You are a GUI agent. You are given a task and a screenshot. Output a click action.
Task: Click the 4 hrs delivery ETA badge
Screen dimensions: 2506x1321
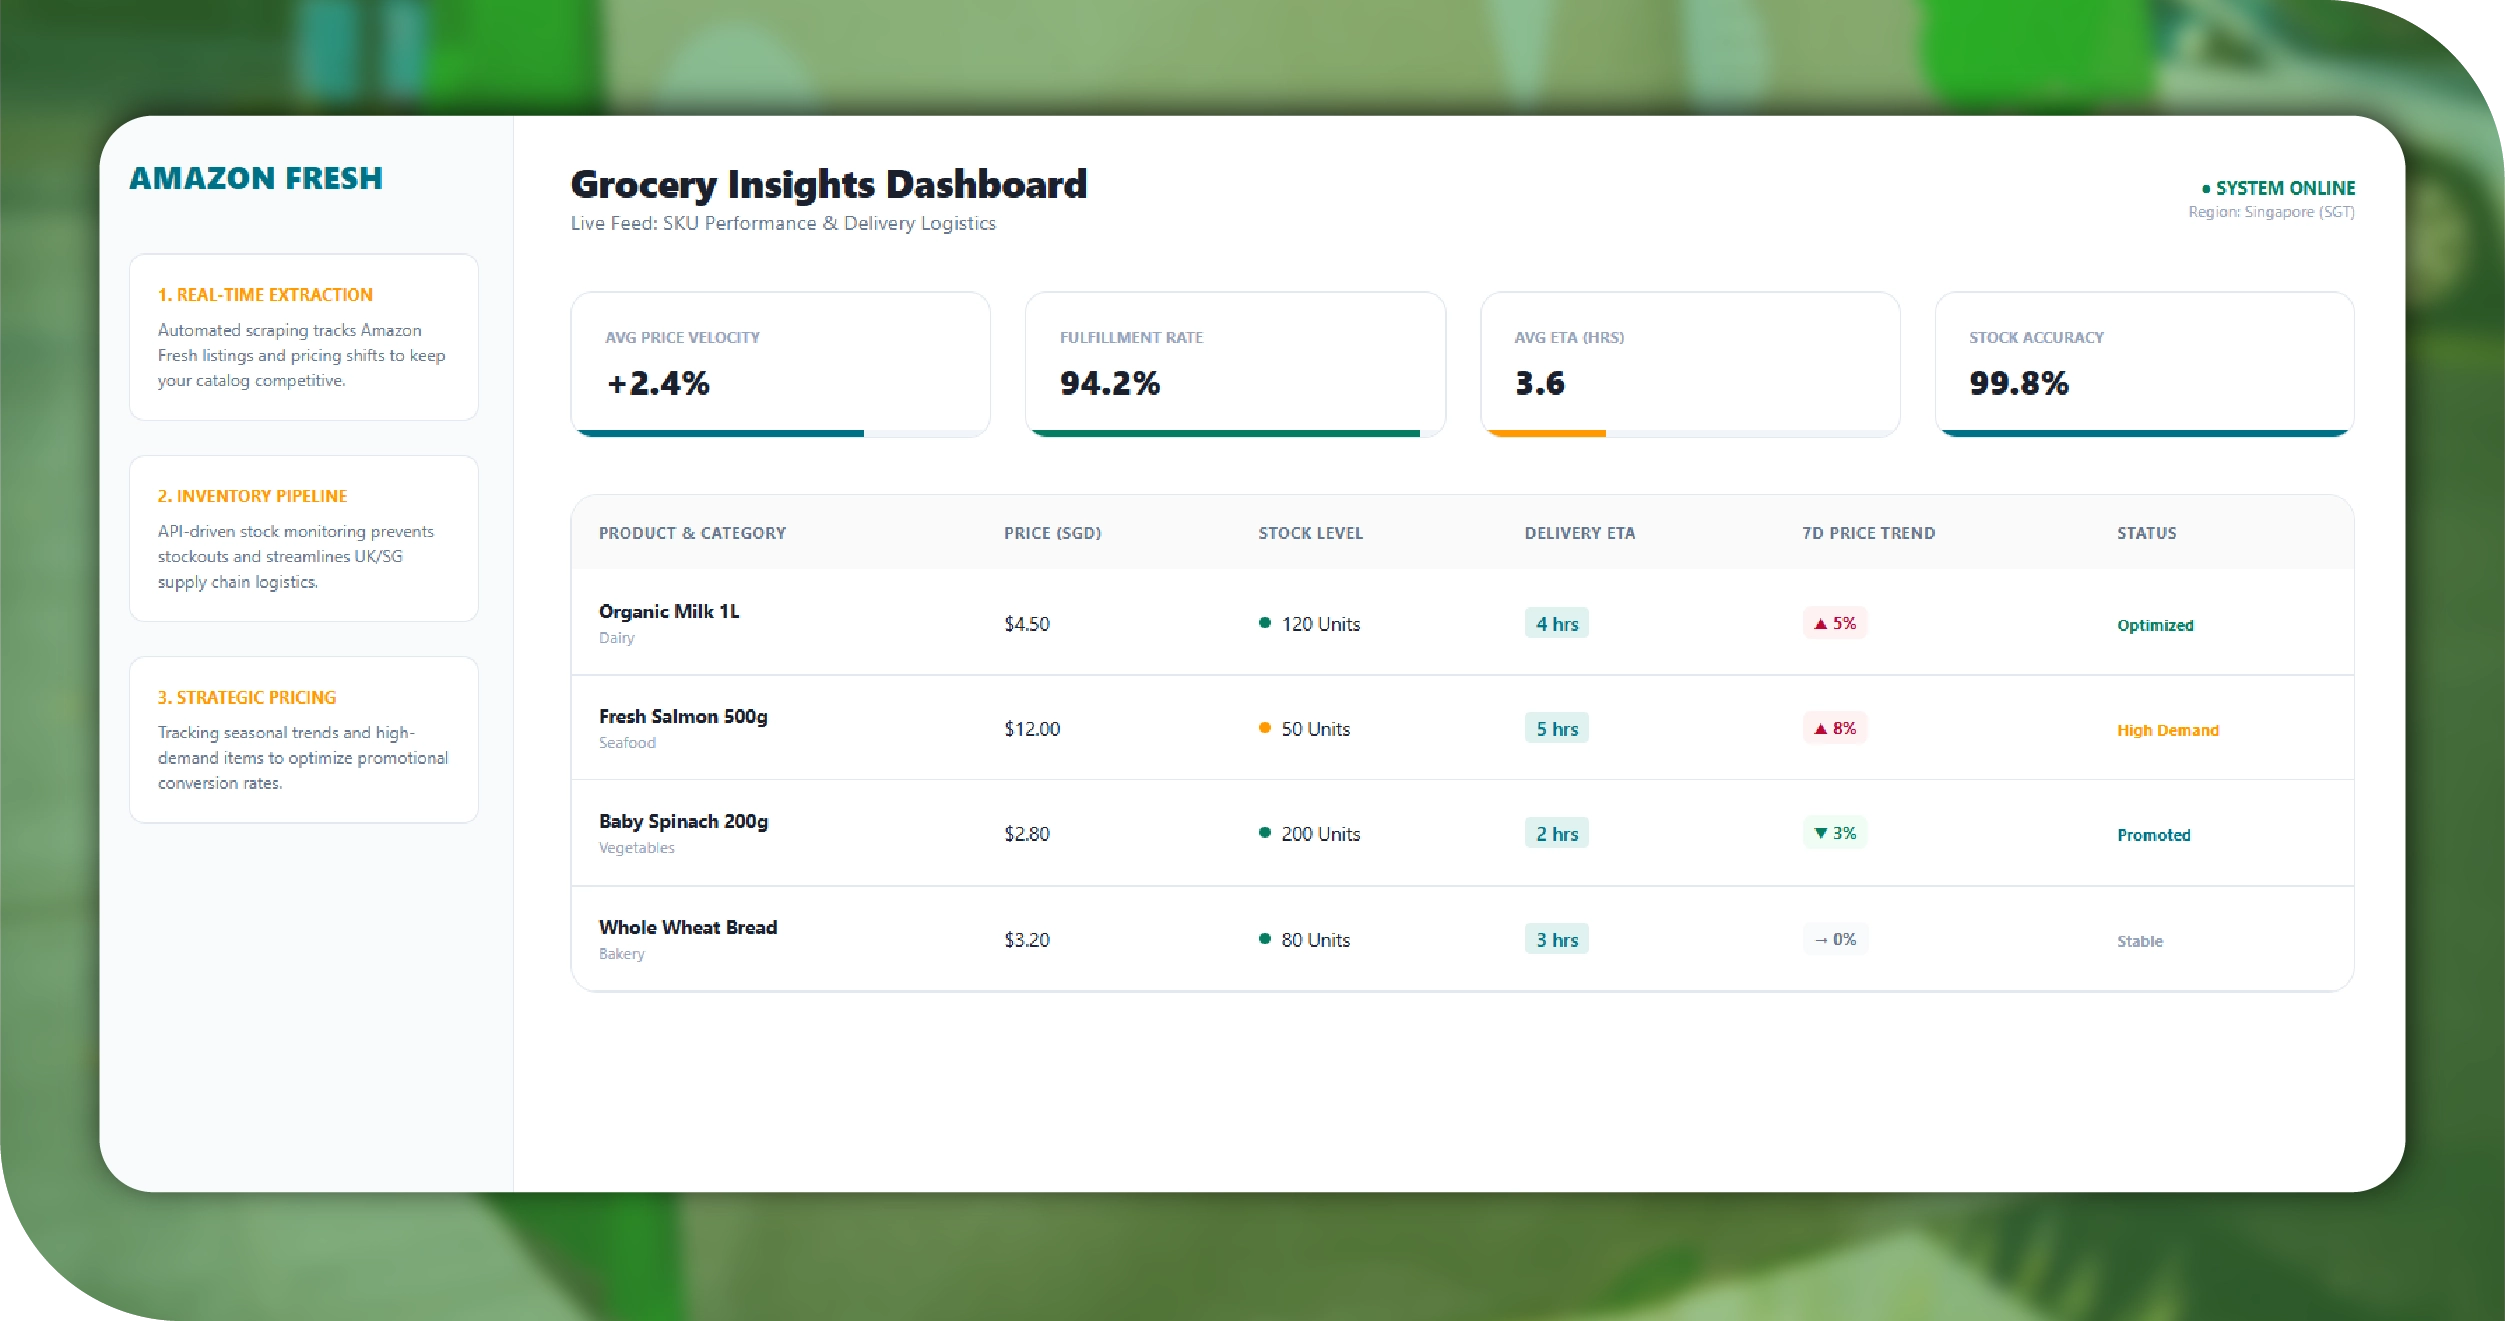coord(1556,623)
